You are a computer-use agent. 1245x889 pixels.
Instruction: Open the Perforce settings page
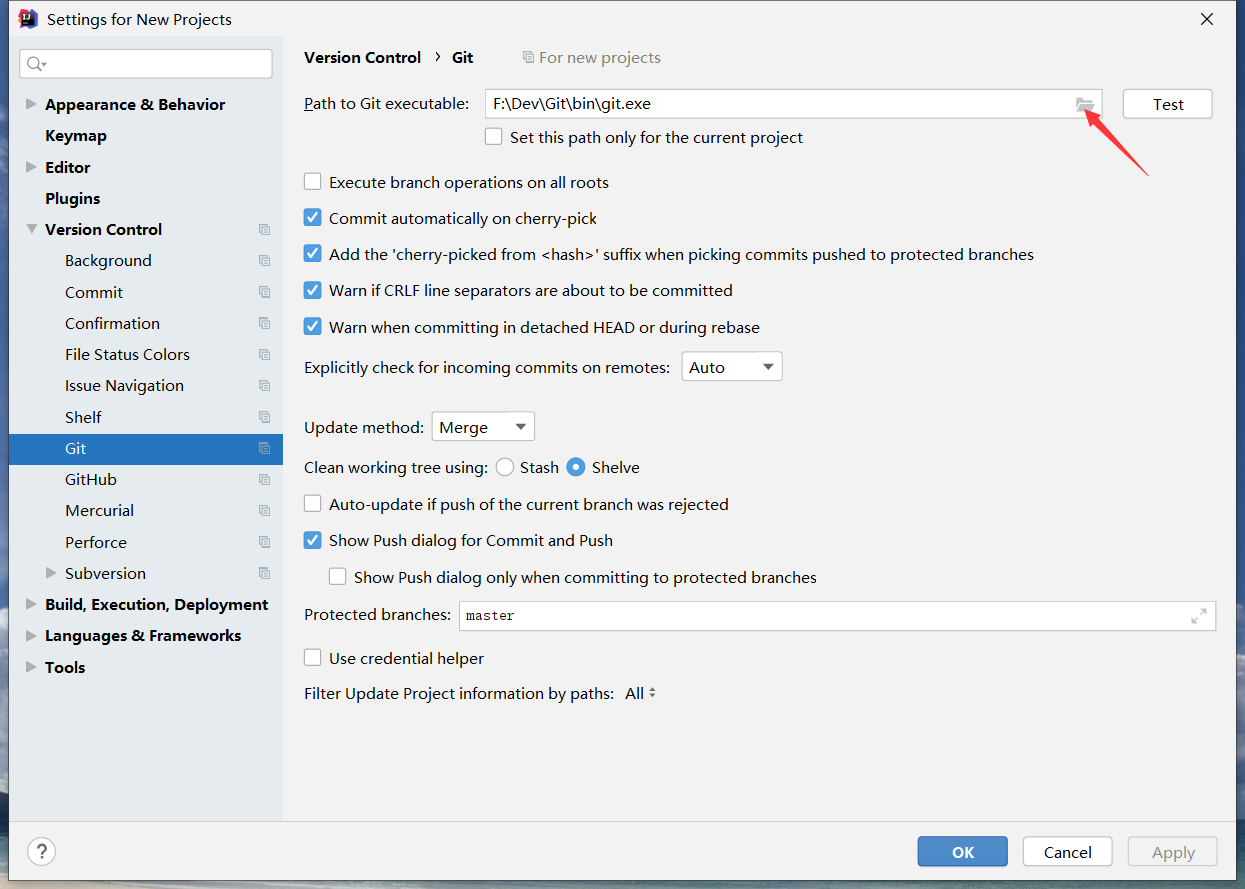[96, 542]
